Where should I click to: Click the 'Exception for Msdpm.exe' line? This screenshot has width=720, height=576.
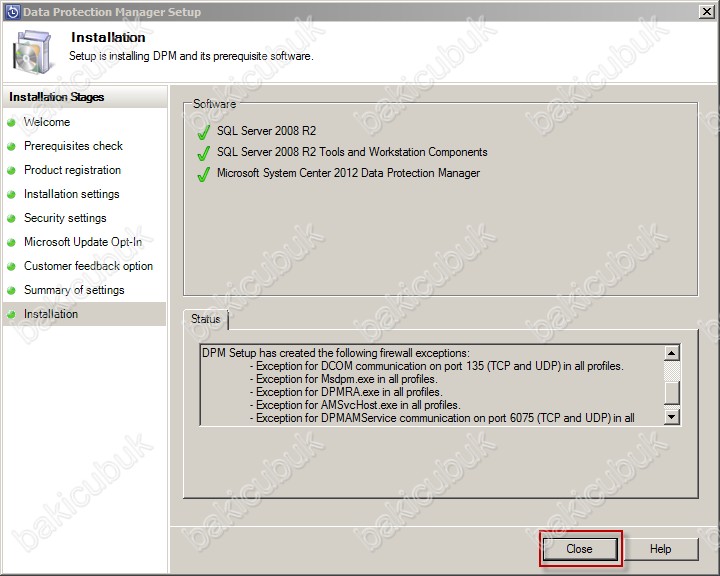[x=343, y=379]
